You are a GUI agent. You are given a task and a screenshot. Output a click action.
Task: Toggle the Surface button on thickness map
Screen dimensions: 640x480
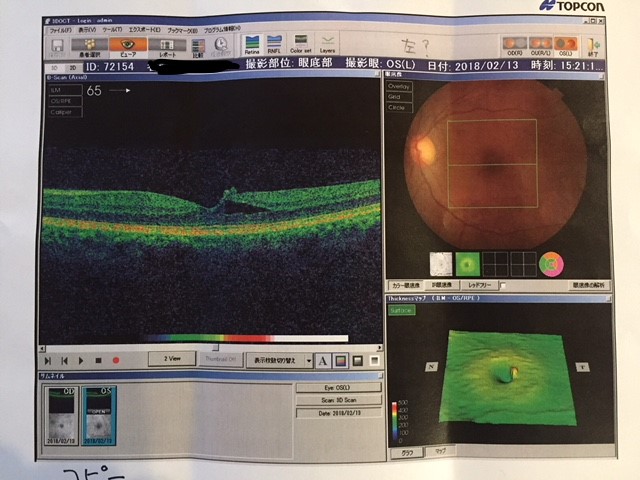tap(402, 311)
